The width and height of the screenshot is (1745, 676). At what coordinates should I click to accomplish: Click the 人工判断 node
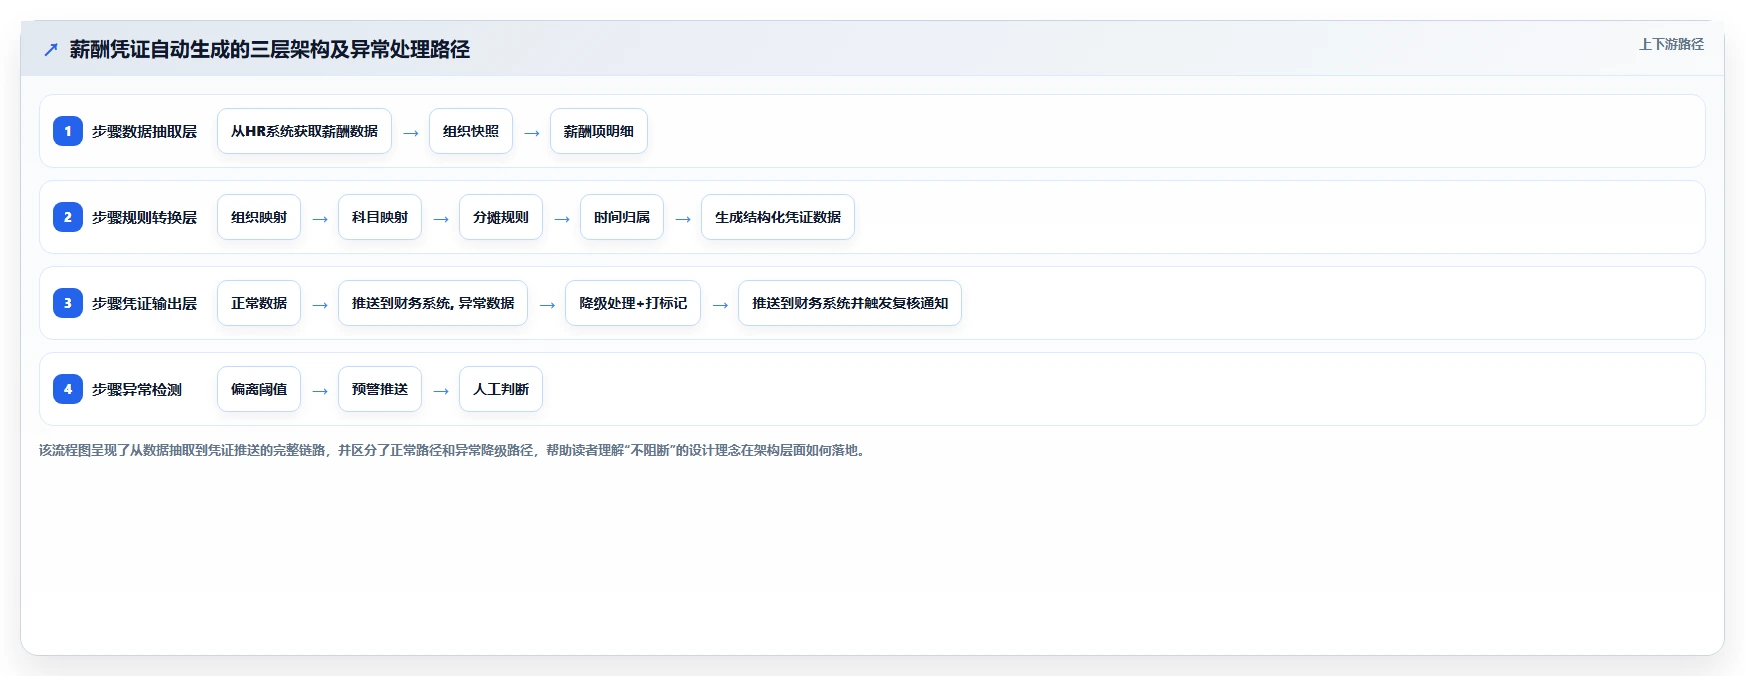coord(501,389)
